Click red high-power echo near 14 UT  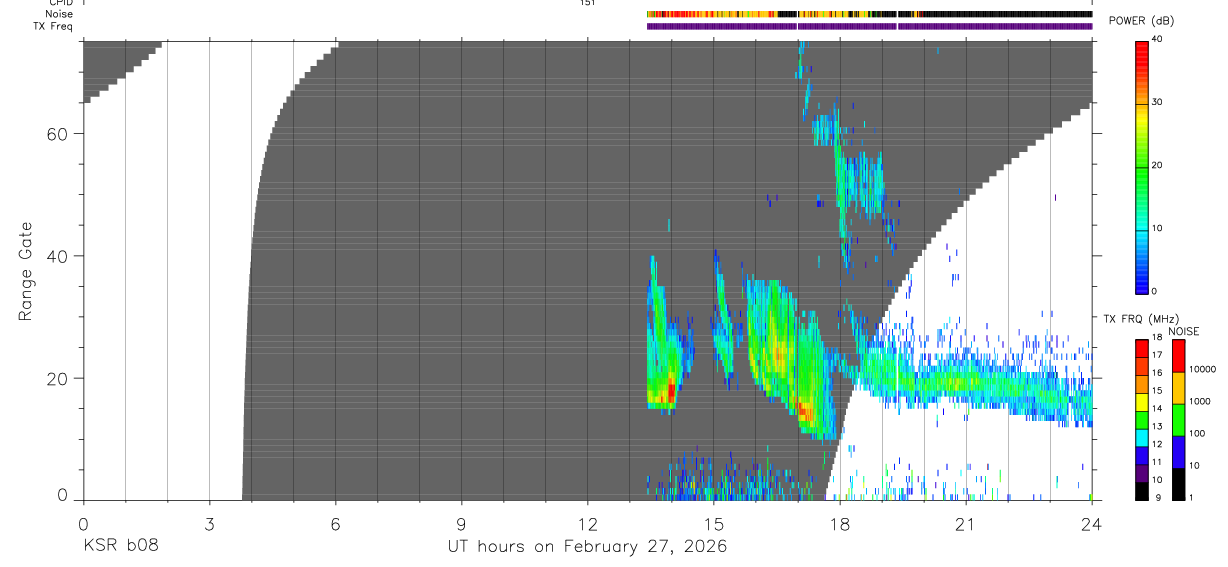[x=671, y=391]
